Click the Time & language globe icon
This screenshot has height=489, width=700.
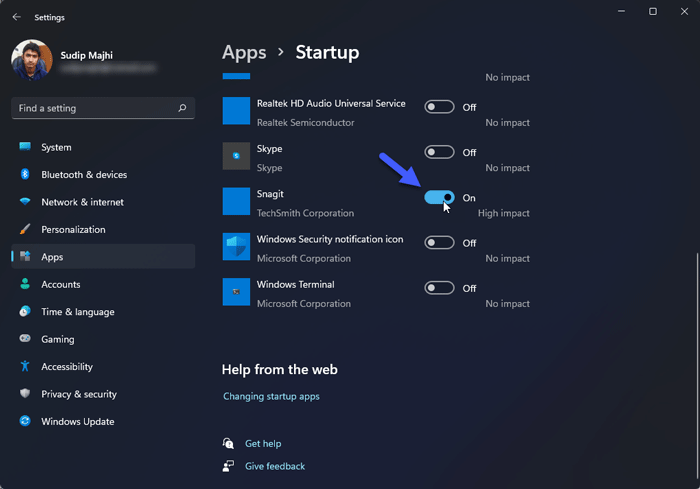point(25,311)
